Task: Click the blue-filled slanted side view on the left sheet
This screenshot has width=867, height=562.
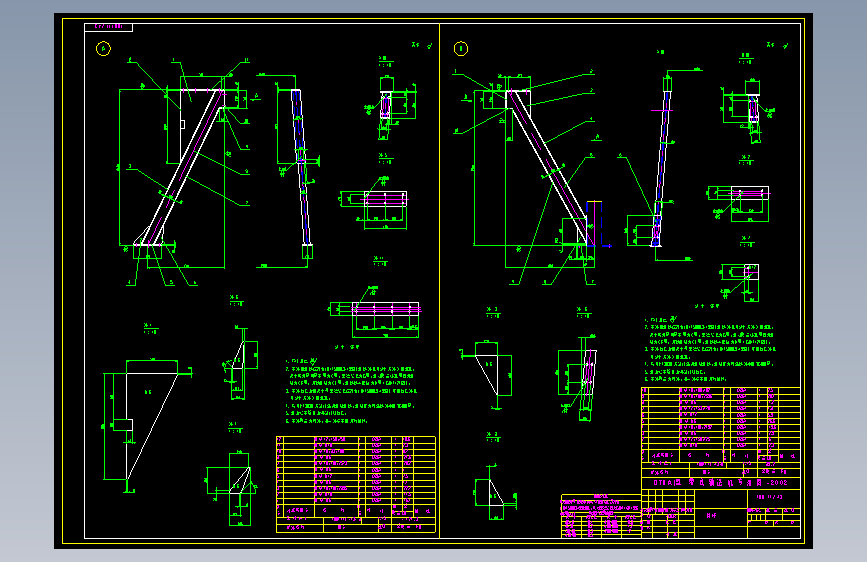Action: [x=301, y=167]
